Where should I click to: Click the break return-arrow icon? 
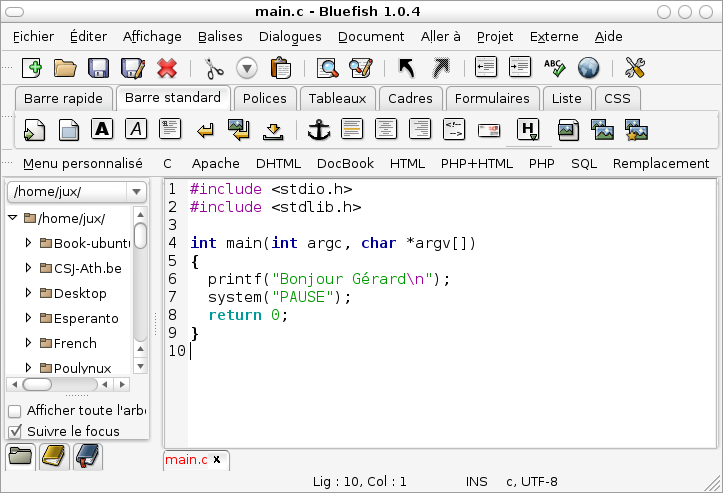point(205,131)
